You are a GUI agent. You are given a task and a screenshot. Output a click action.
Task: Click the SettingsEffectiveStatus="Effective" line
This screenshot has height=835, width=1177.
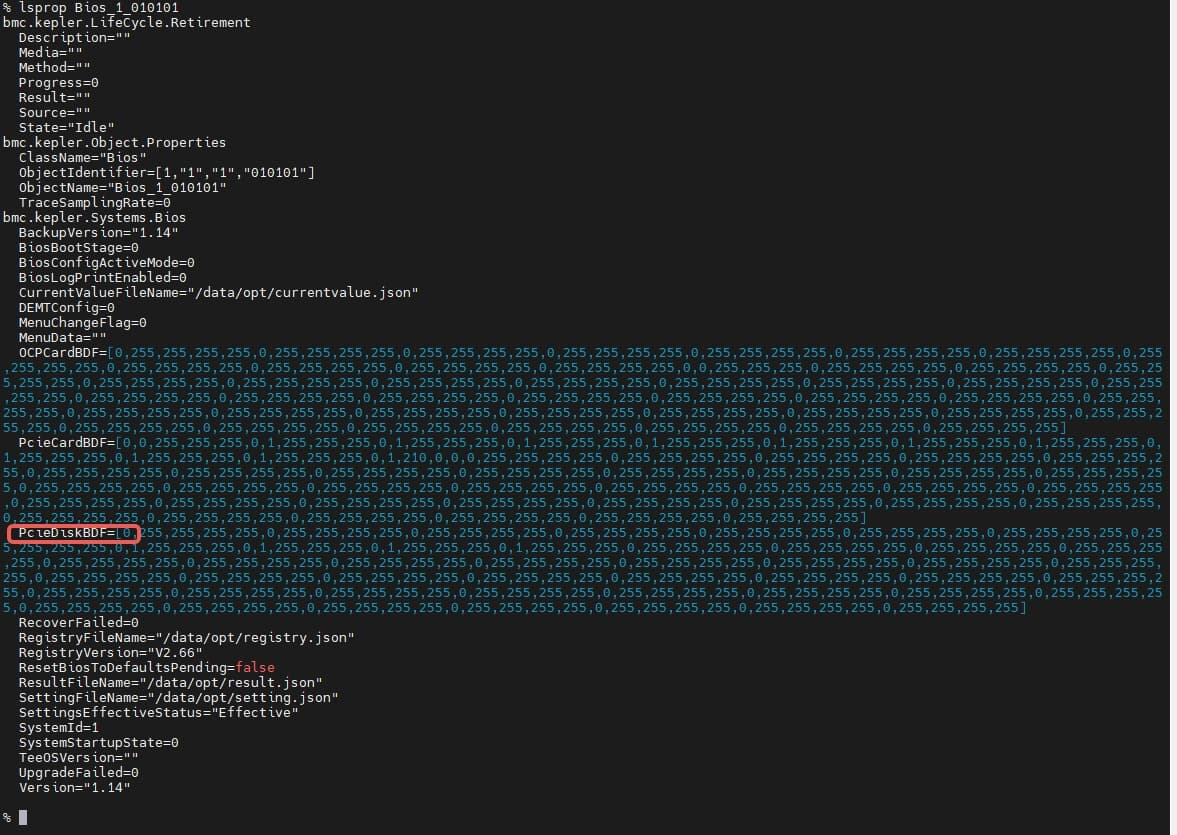(158, 712)
